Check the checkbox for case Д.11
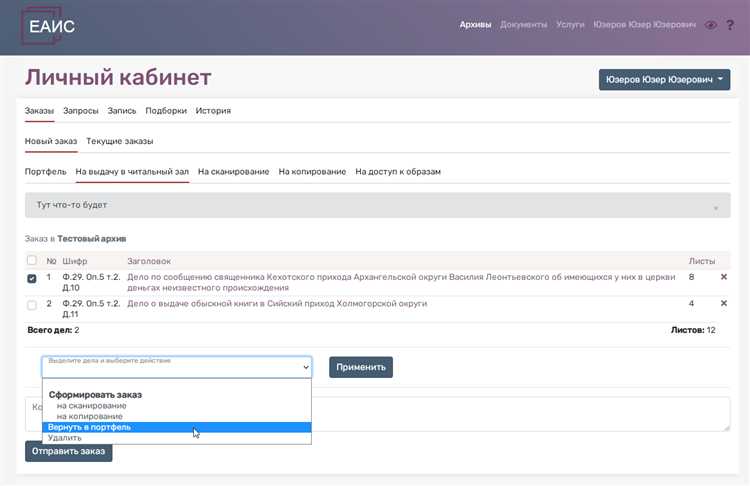This screenshot has height=486, width=750. click(32, 304)
